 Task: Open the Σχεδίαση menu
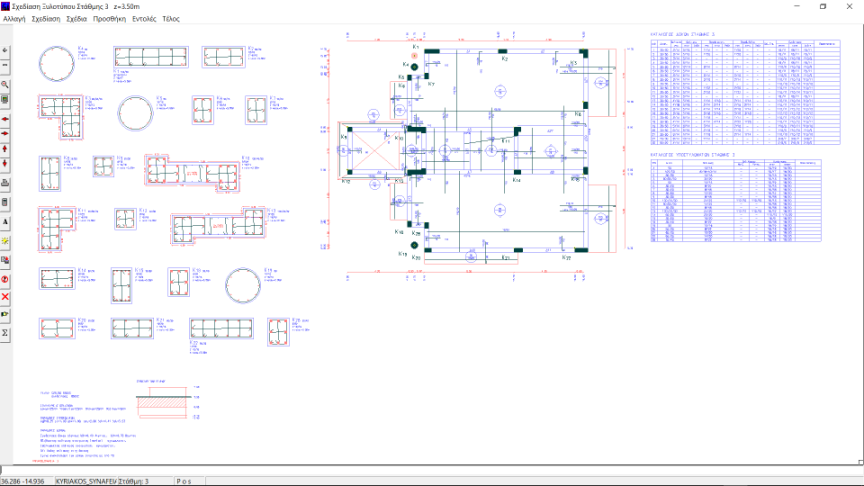[x=45, y=19]
